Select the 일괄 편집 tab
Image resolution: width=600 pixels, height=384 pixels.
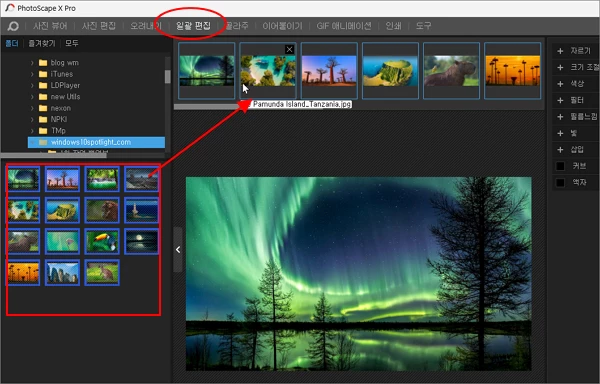pyautogui.click(x=193, y=26)
